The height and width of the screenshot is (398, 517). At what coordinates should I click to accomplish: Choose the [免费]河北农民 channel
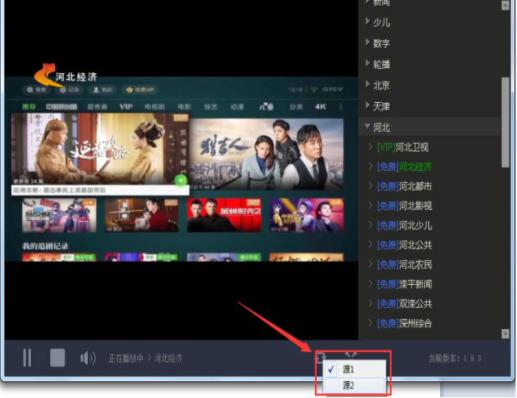[404, 265]
